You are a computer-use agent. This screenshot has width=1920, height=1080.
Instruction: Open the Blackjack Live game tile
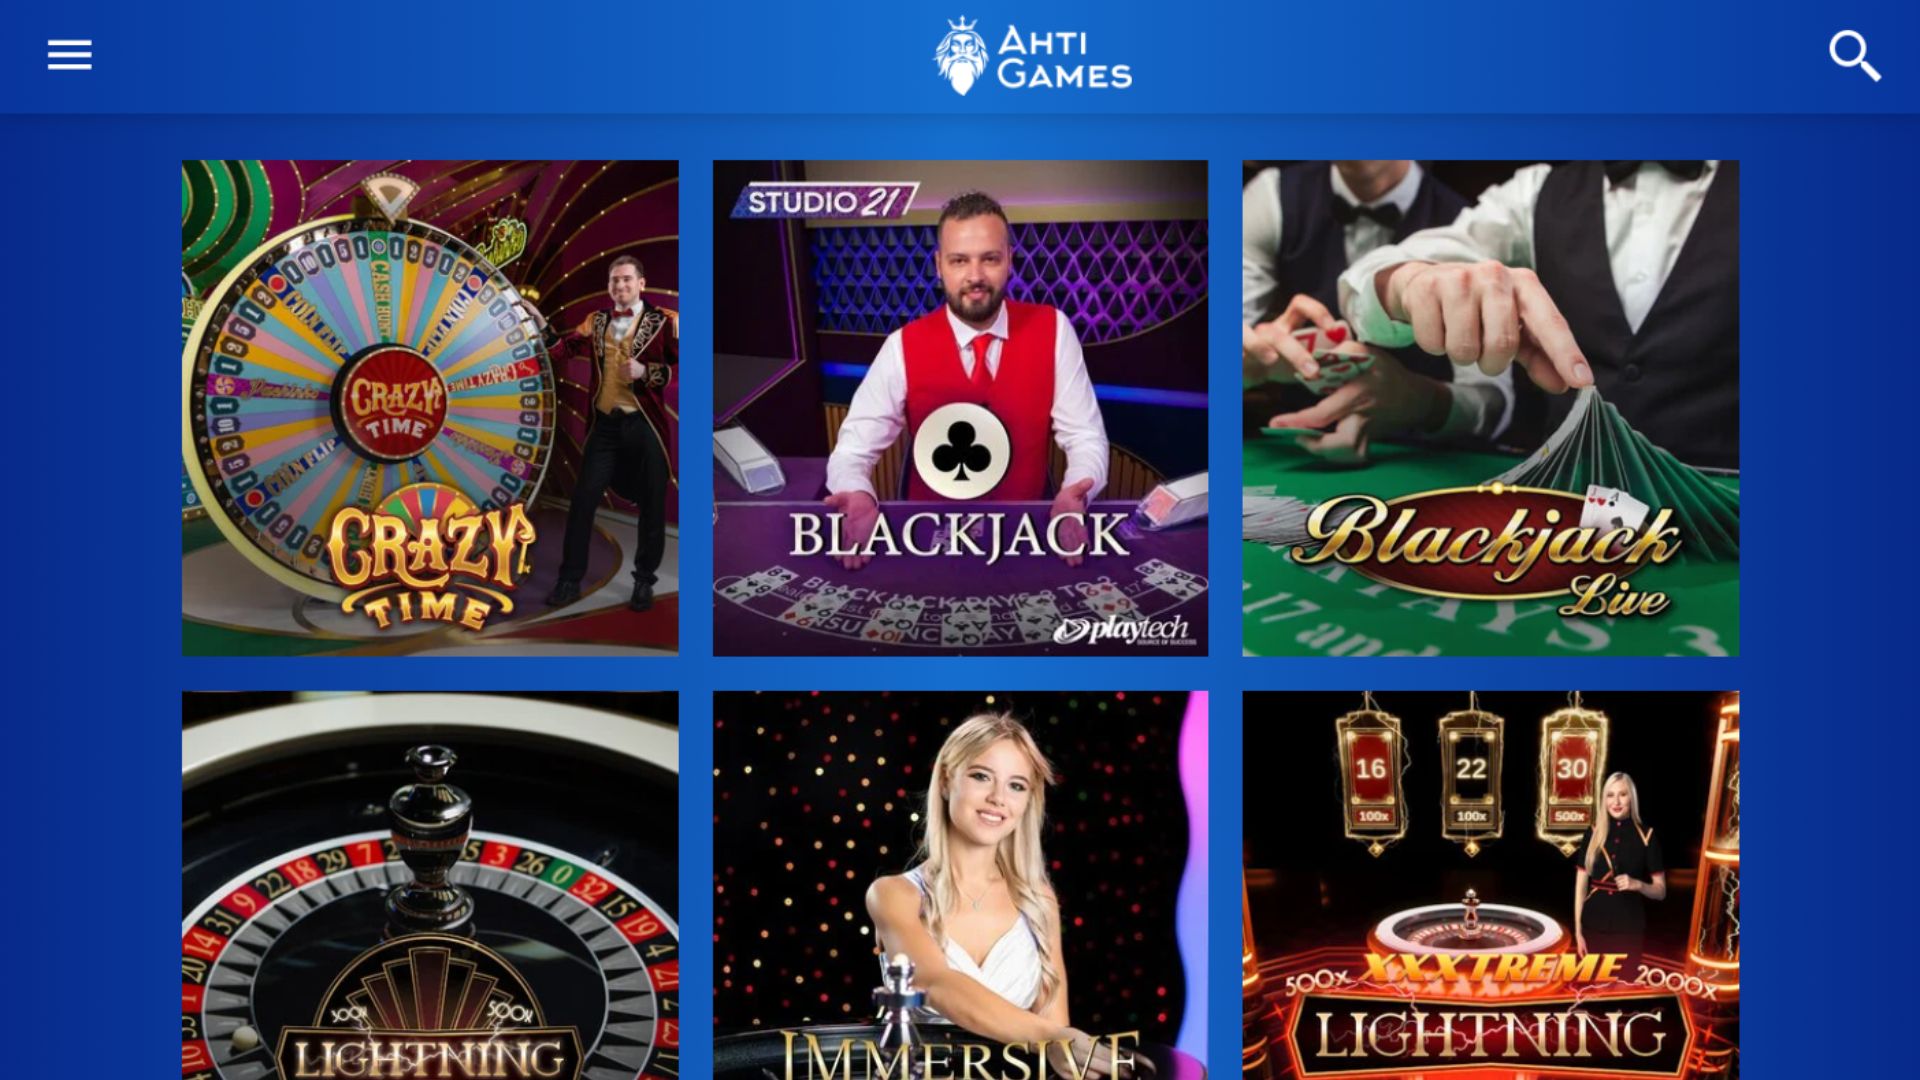pos(1490,408)
